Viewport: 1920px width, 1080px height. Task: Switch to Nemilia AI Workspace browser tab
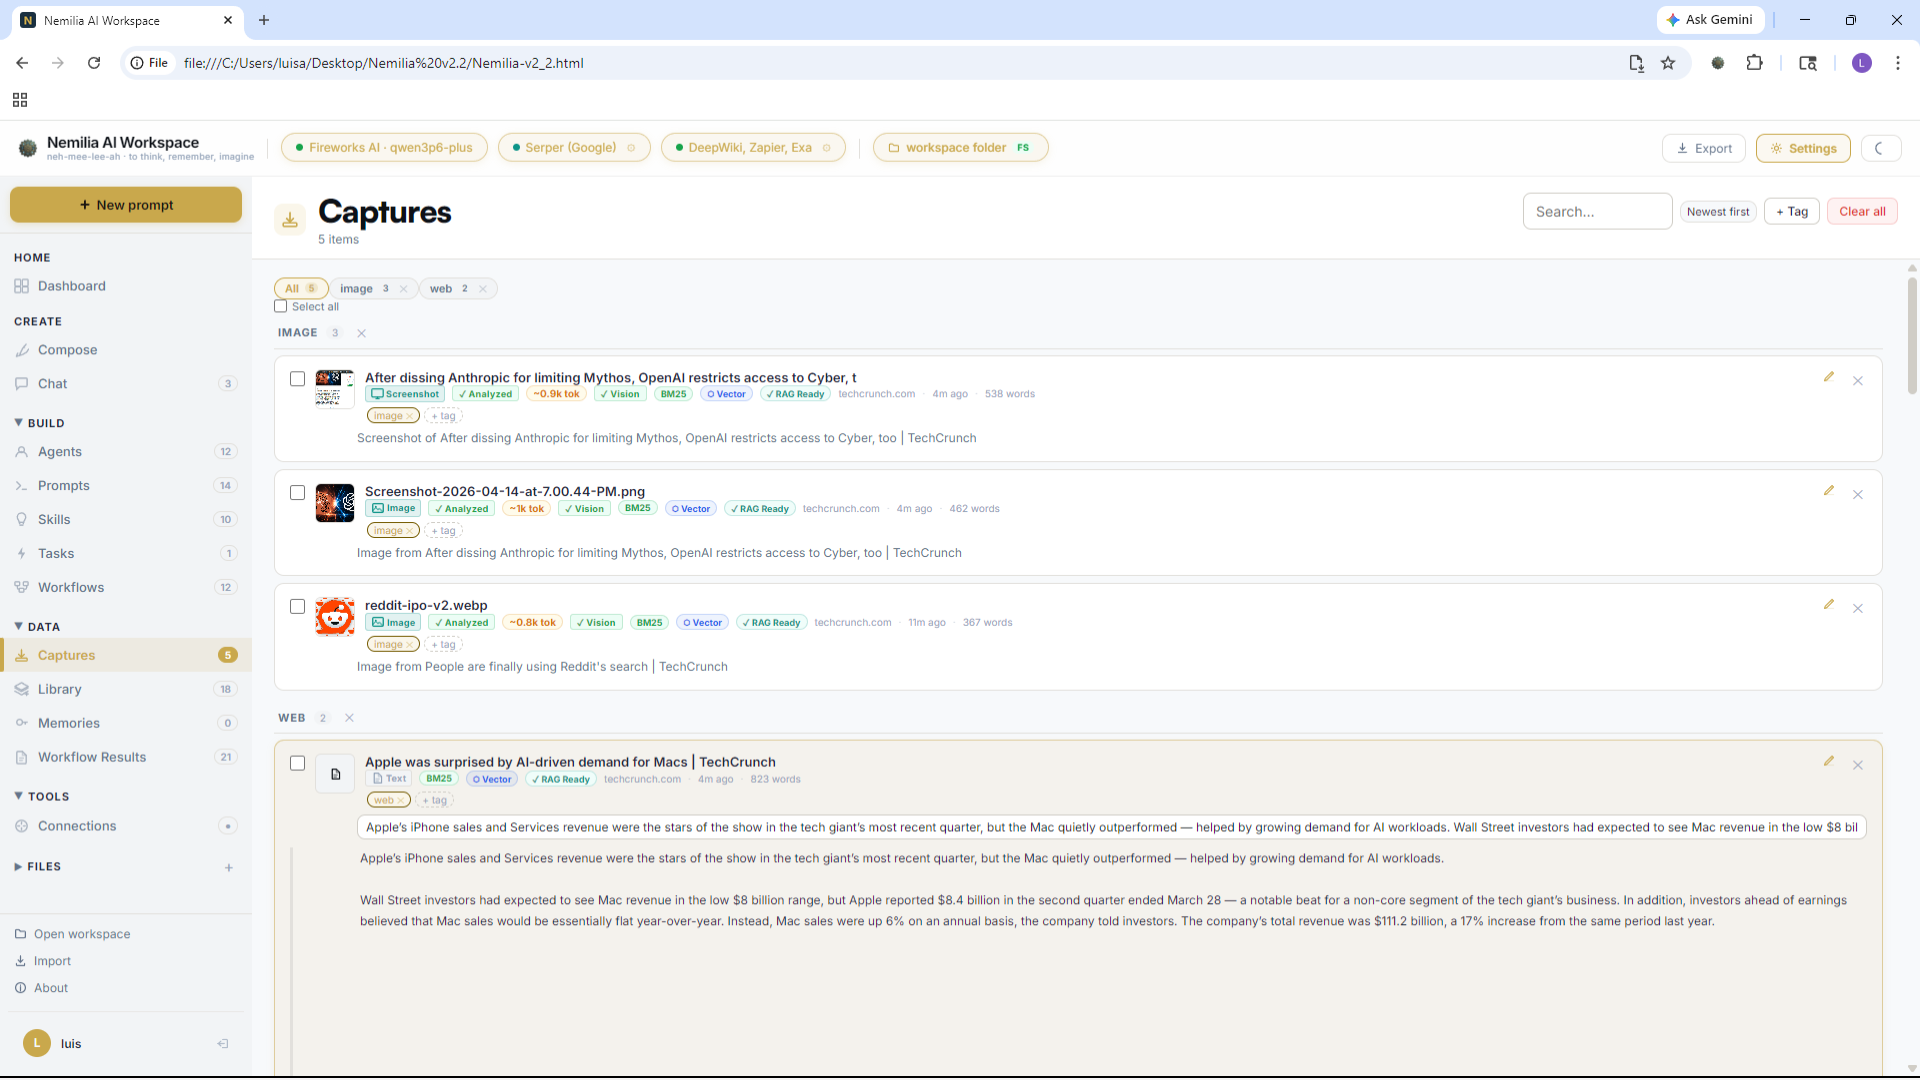(x=128, y=20)
